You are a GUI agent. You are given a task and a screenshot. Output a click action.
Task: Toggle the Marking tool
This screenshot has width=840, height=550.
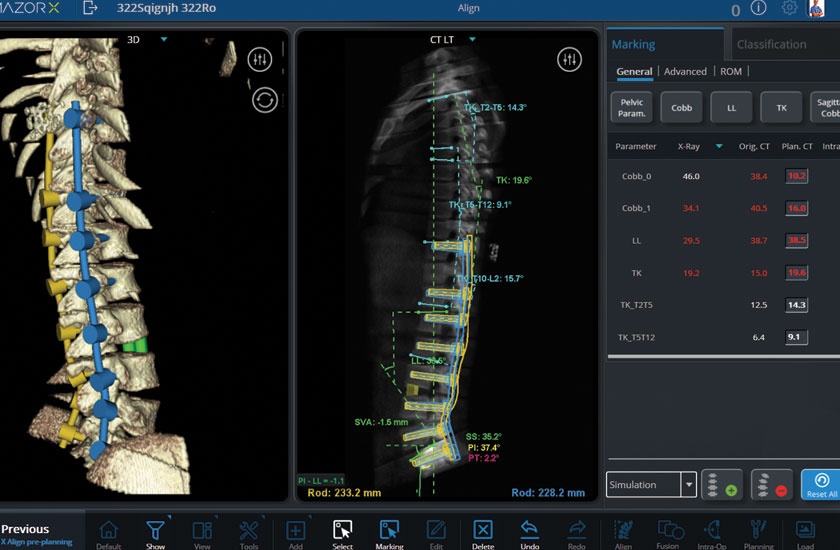[389, 532]
